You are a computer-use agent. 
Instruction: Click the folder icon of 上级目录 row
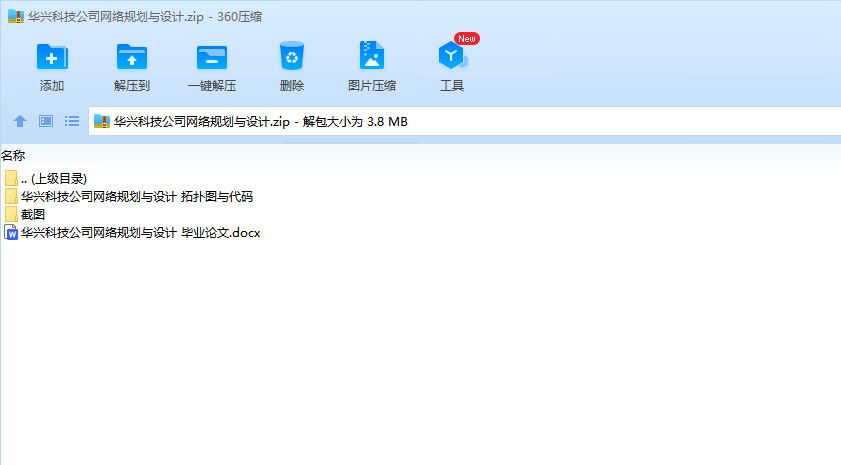tap(11, 178)
